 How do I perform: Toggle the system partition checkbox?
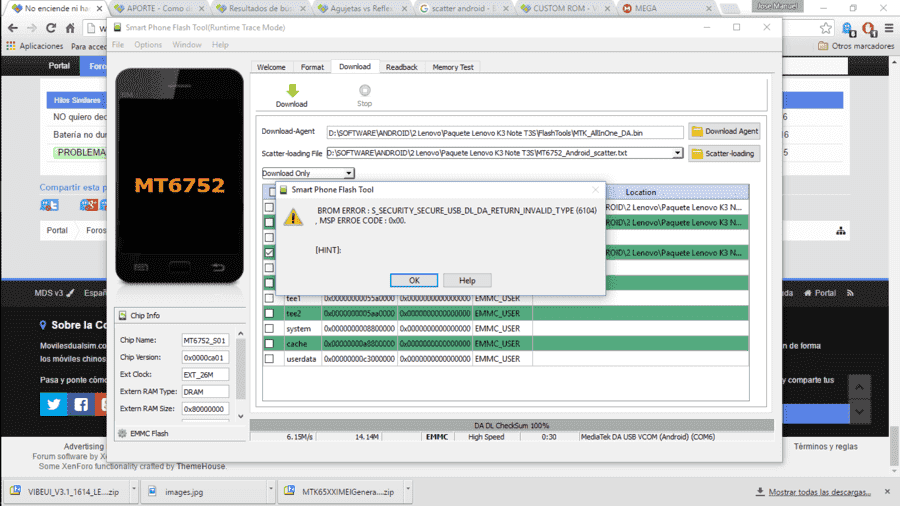(269, 329)
